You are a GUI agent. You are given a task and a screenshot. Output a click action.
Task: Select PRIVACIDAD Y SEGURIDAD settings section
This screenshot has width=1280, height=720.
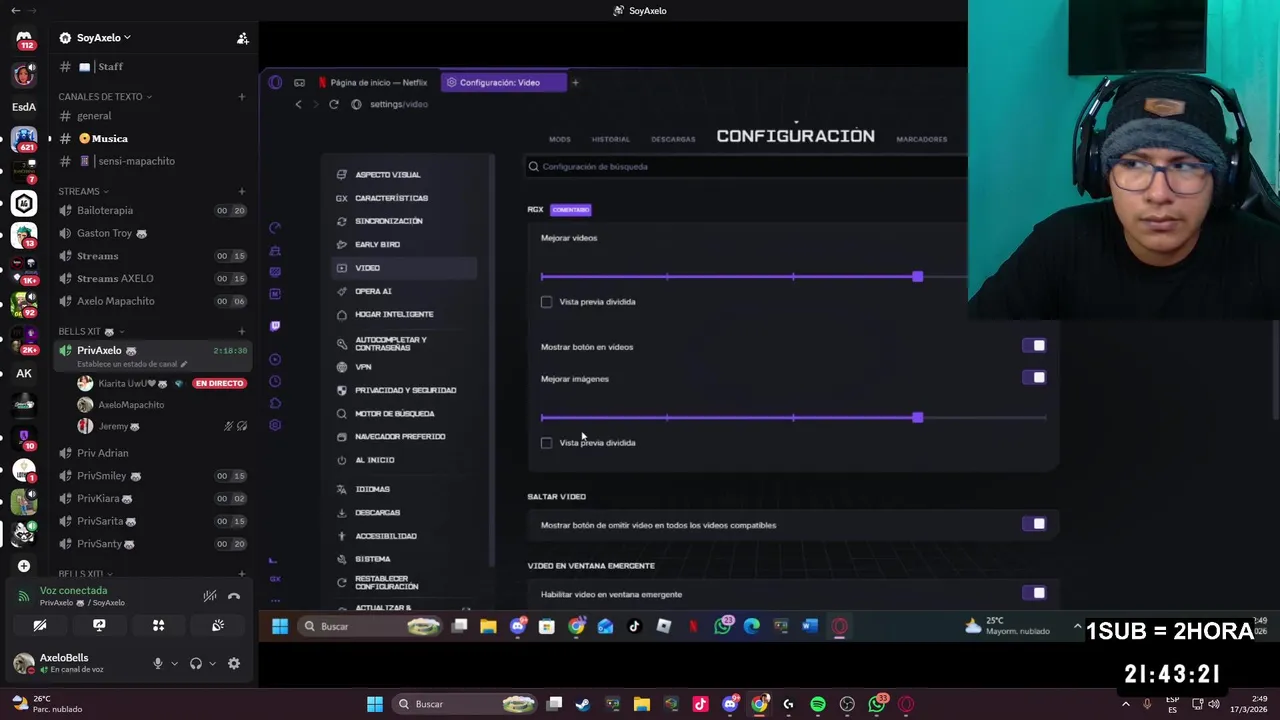pyautogui.click(x=405, y=390)
